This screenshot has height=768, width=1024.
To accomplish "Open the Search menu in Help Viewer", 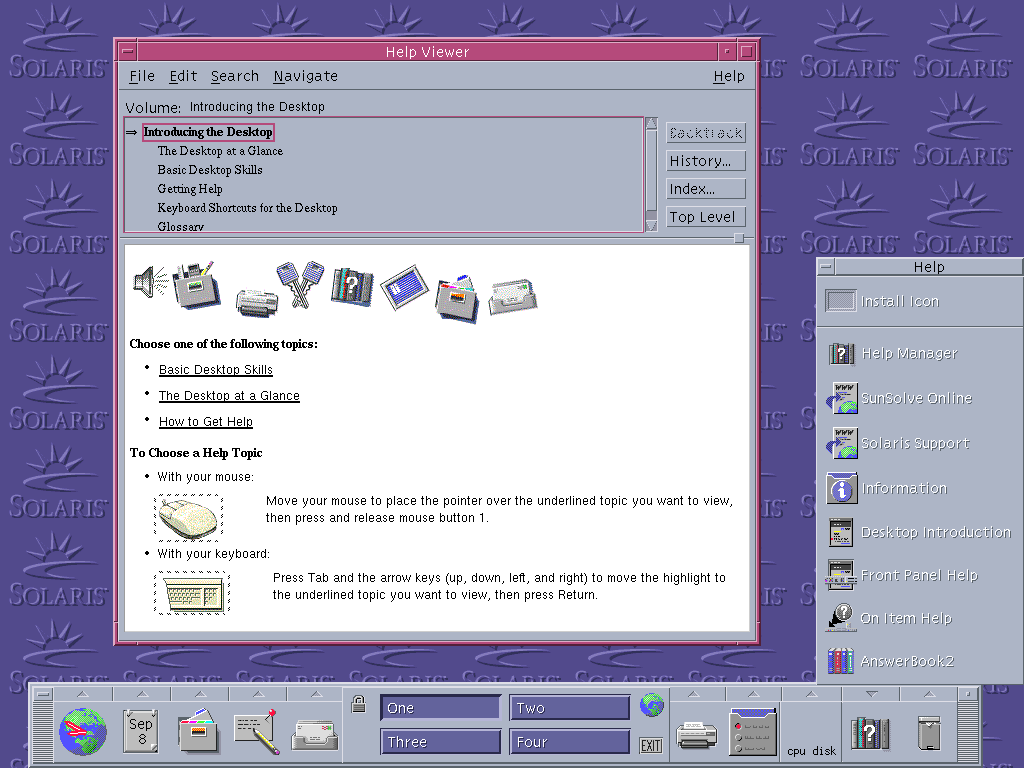I will click(x=234, y=76).
